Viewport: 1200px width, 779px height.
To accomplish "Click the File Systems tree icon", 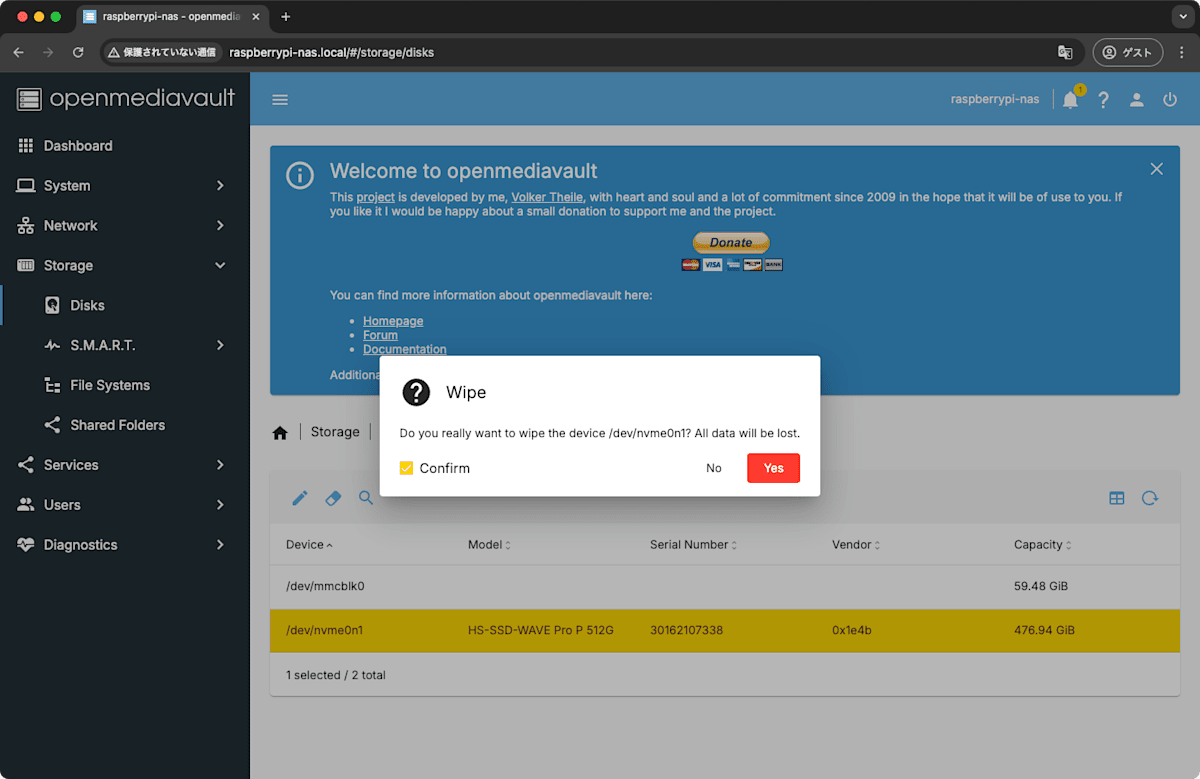I will [53, 385].
